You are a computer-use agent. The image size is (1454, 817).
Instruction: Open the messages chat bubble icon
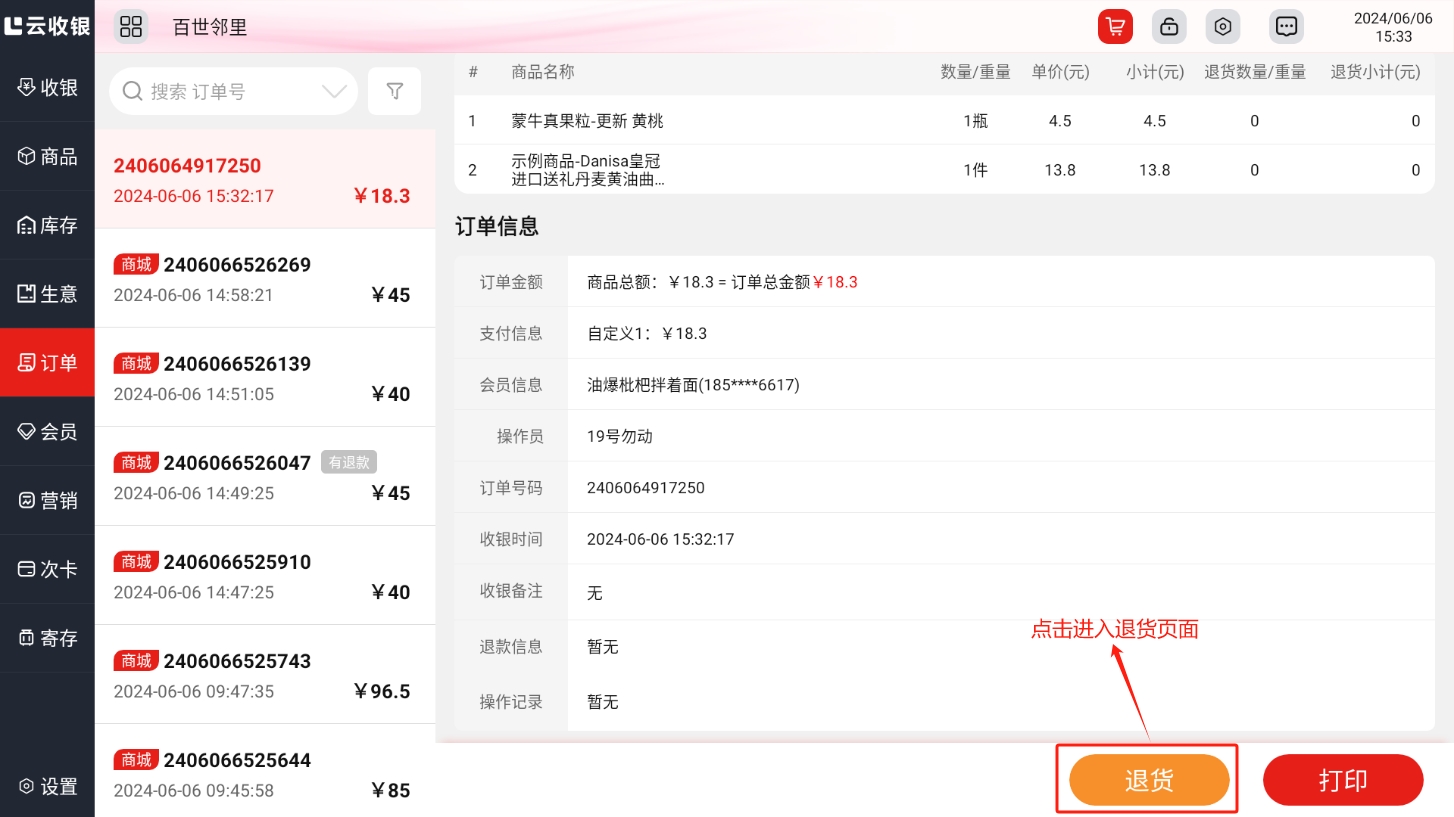click(x=1286, y=26)
